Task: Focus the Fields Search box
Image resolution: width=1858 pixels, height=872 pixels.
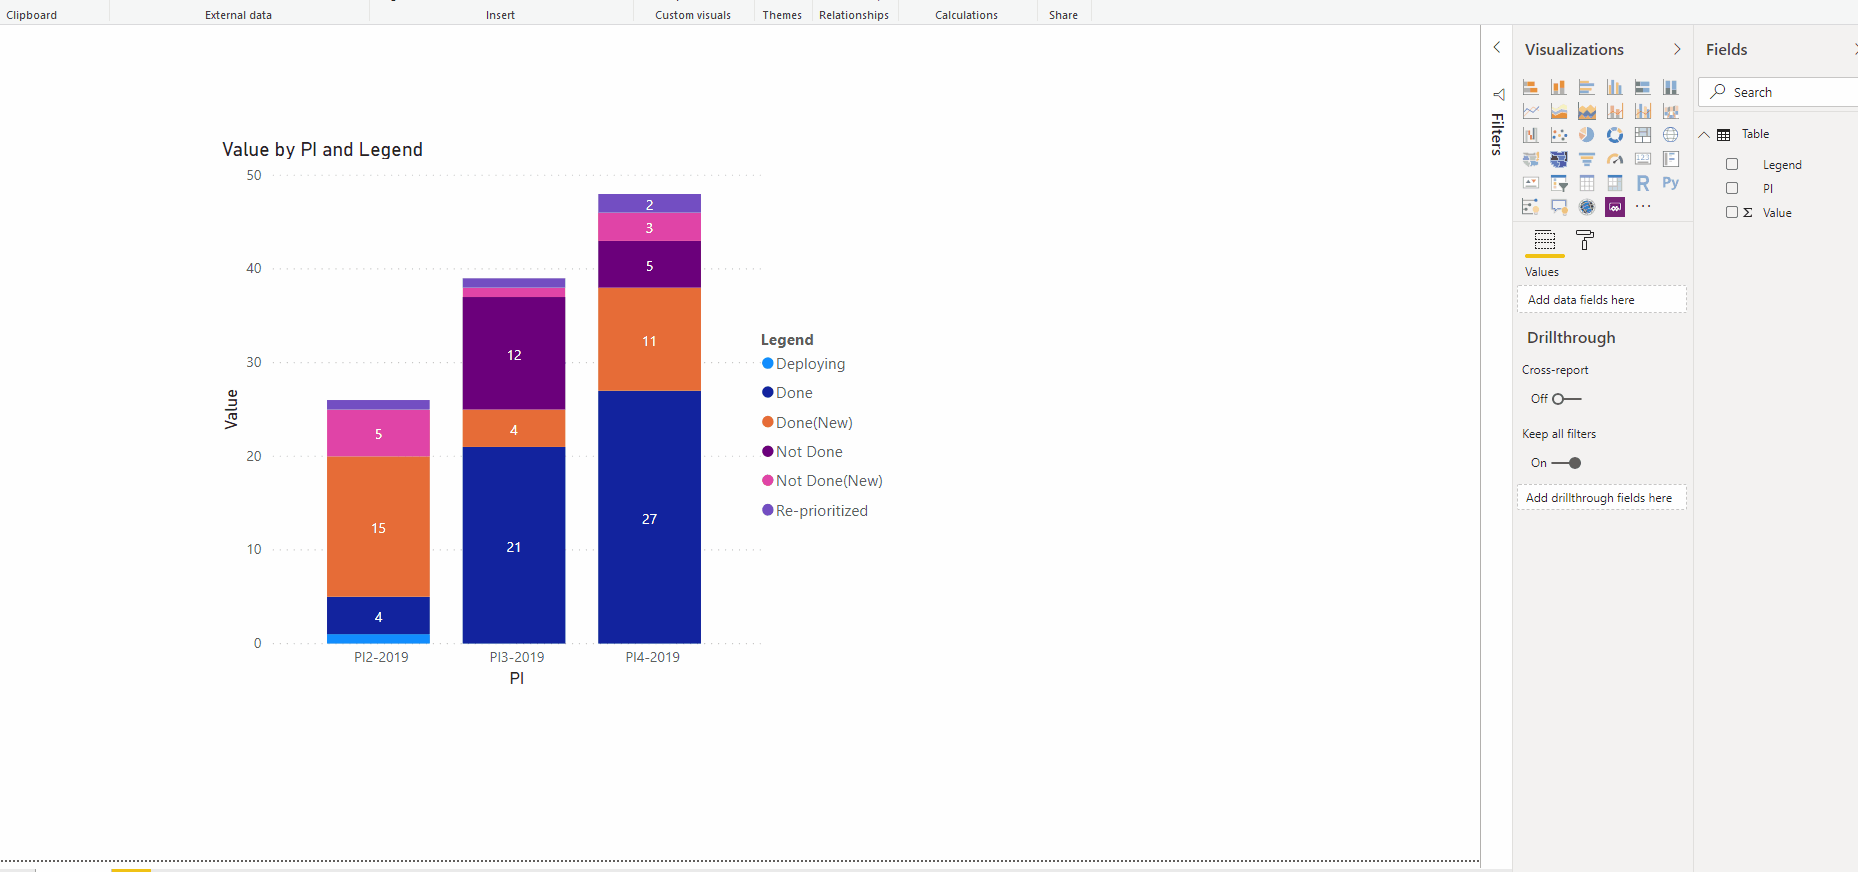Action: coord(1778,92)
